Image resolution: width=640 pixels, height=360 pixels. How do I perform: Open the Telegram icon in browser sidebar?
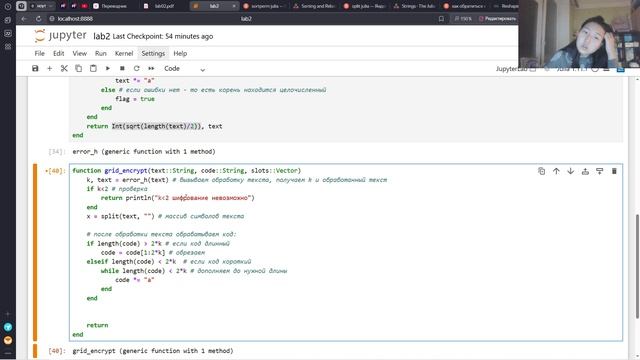(x=8, y=327)
